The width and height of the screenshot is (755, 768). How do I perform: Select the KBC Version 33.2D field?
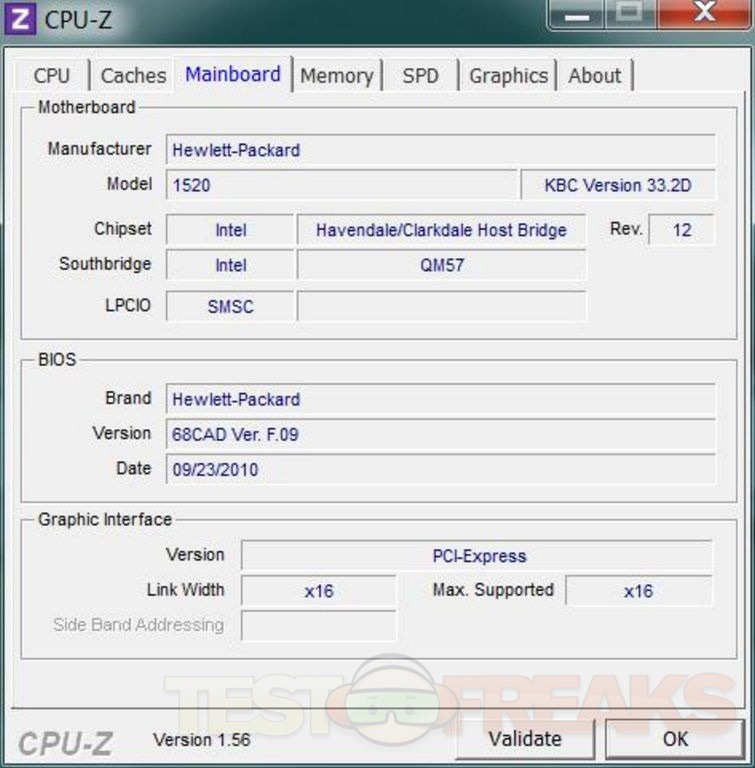(617, 185)
